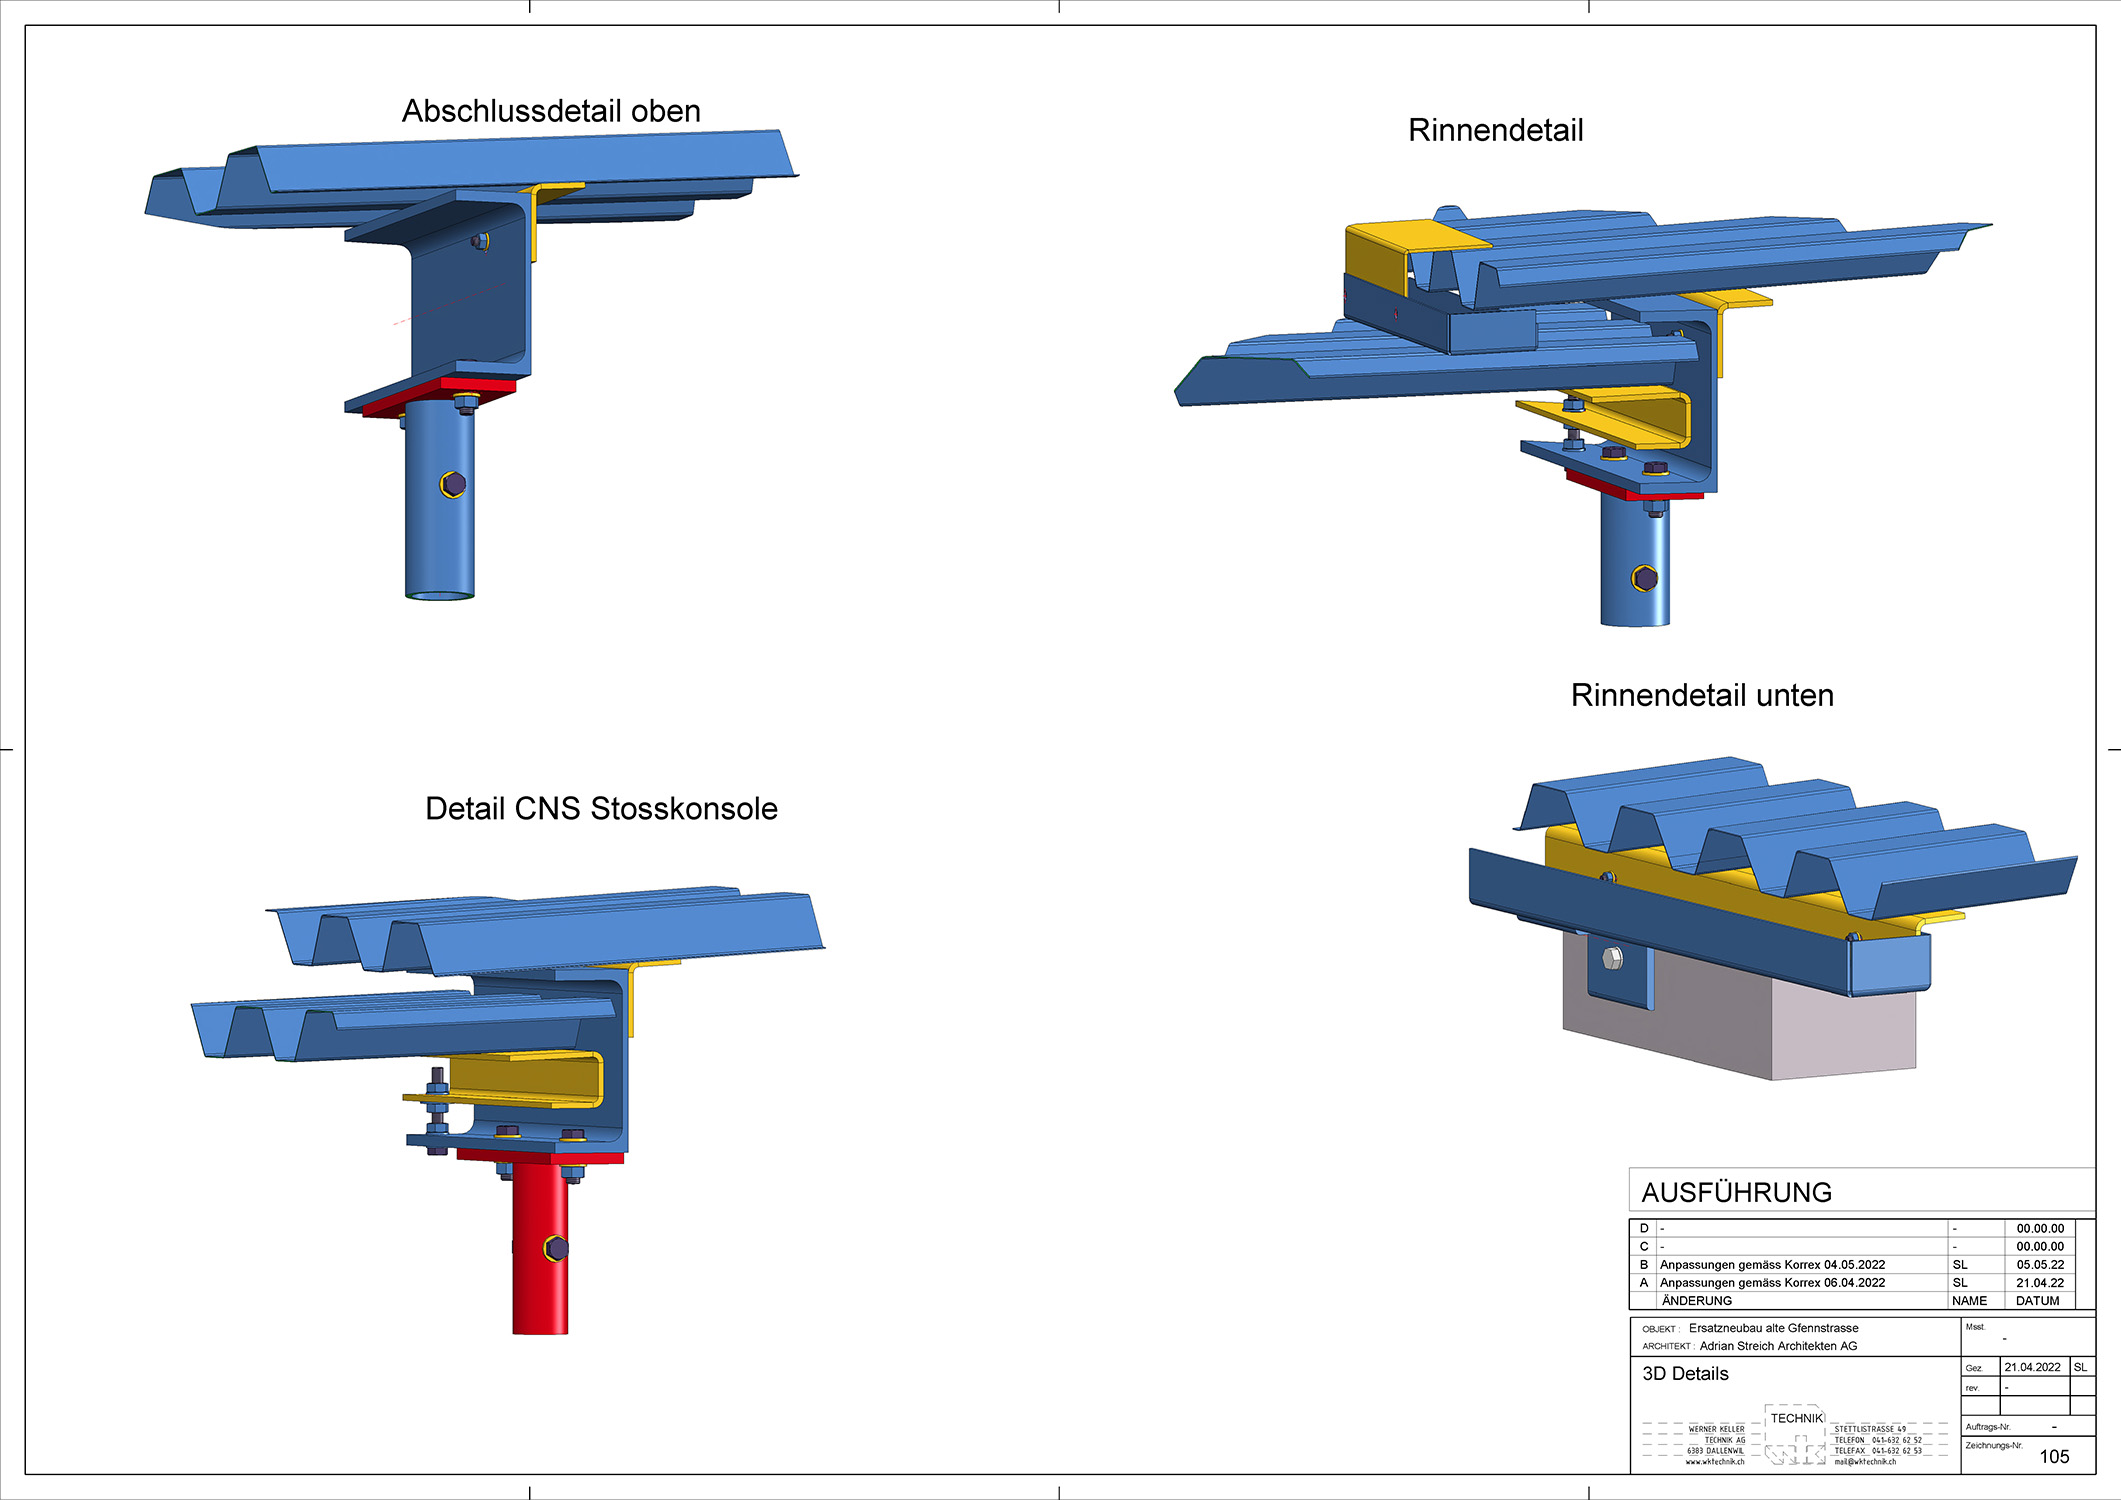Click the 'Rinnendetail' heading
Screen dimensions: 2121x1500
1495,130
